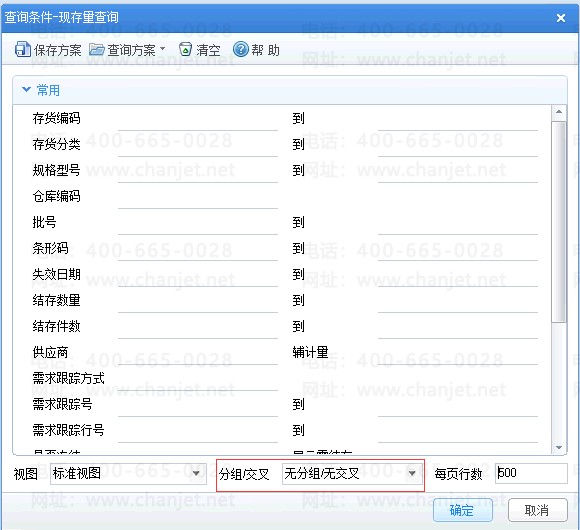Click the 清空 clear icon
This screenshot has width=580, height=530.
pos(185,49)
